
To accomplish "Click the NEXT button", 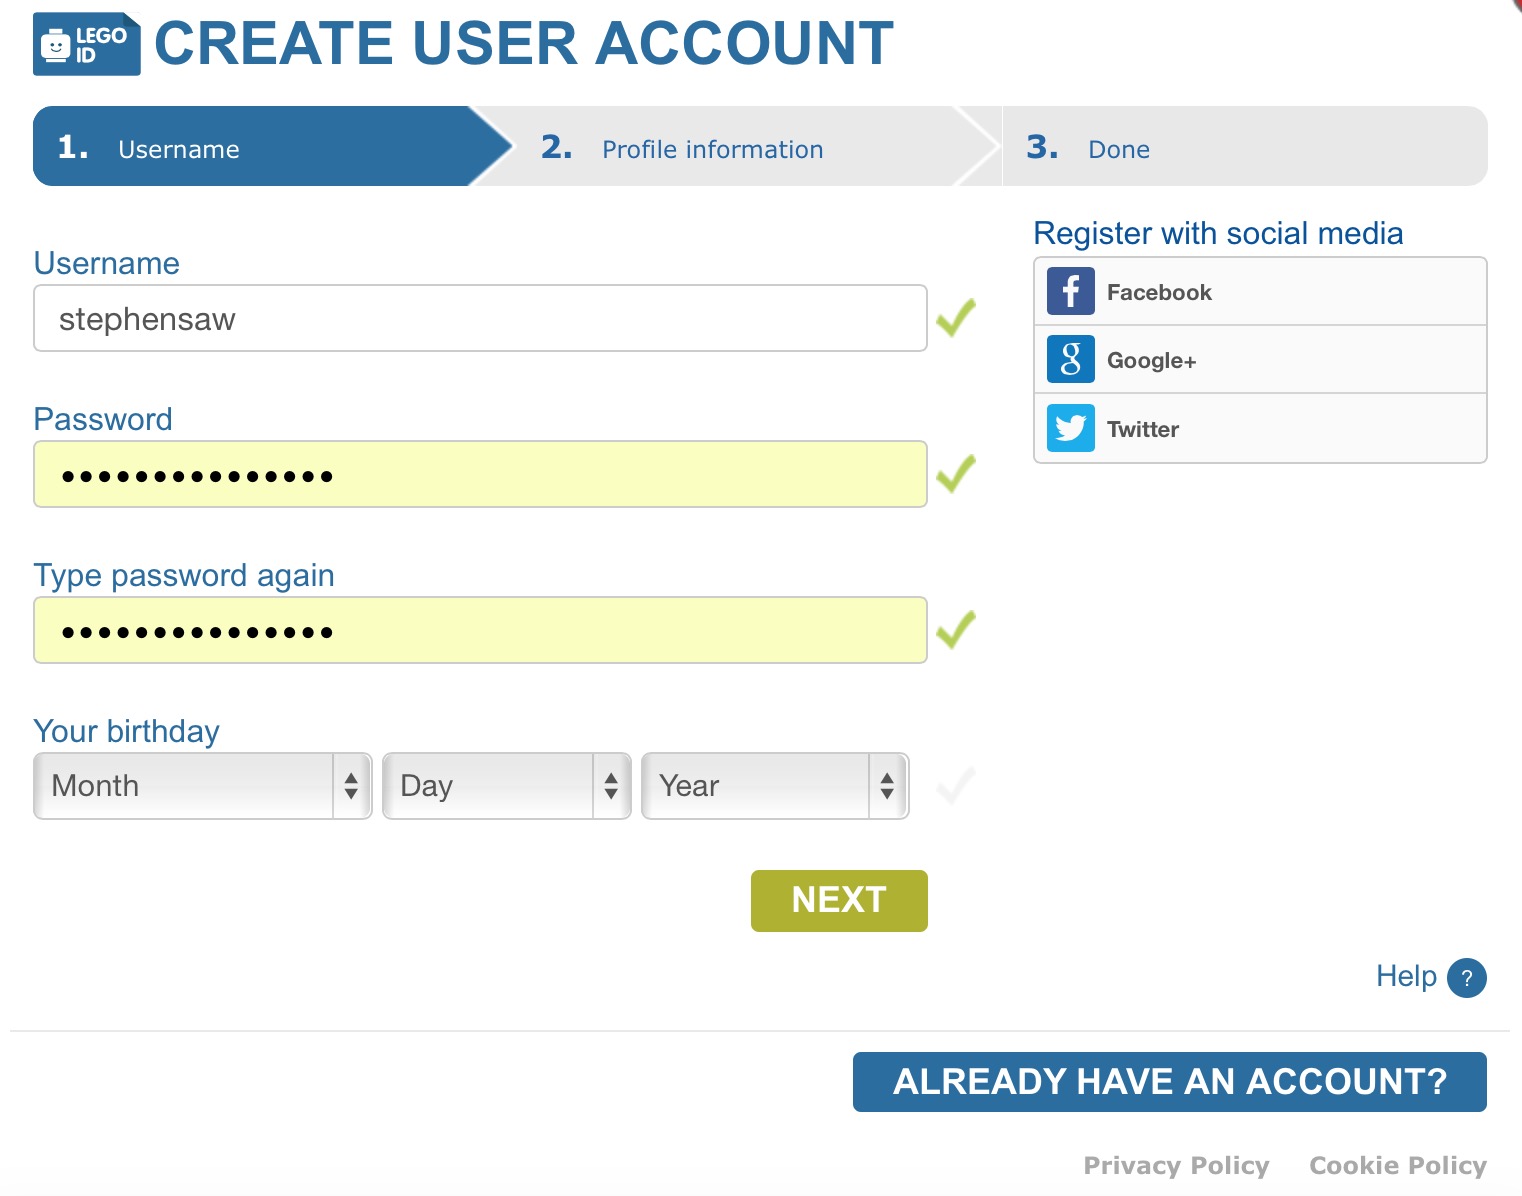I will pos(839,900).
